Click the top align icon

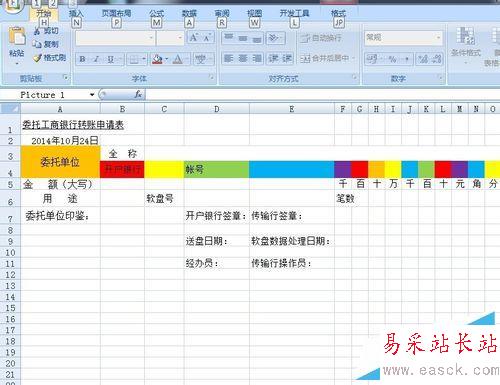tap(229, 38)
